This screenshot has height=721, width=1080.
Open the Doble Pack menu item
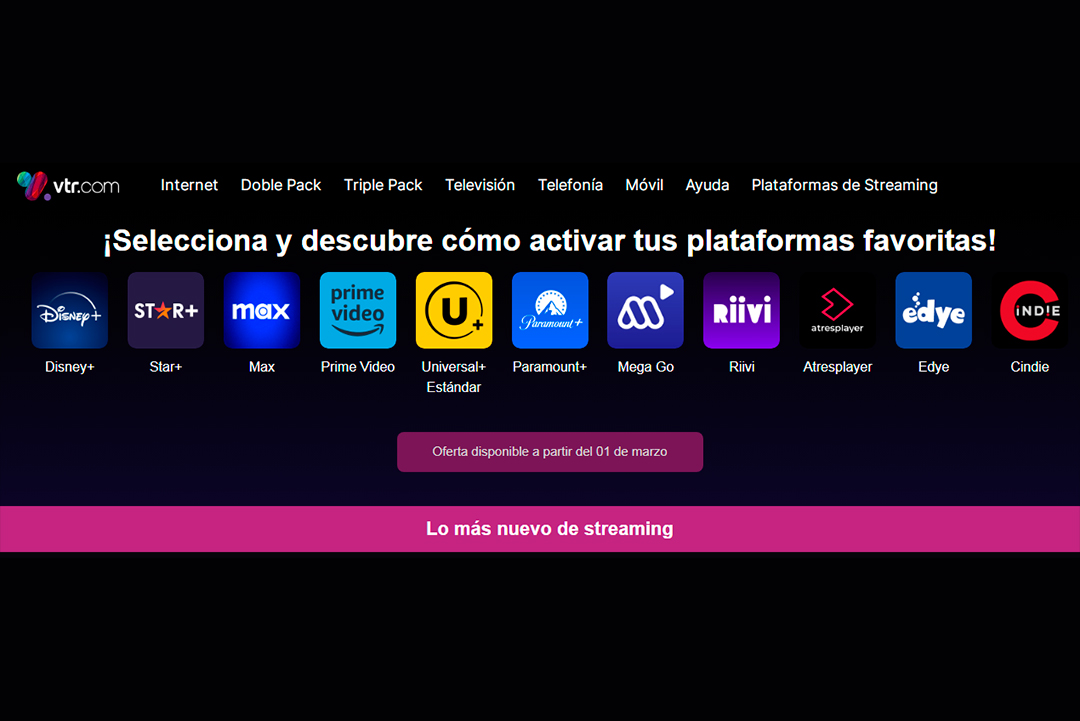pyautogui.click(x=280, y=185)
